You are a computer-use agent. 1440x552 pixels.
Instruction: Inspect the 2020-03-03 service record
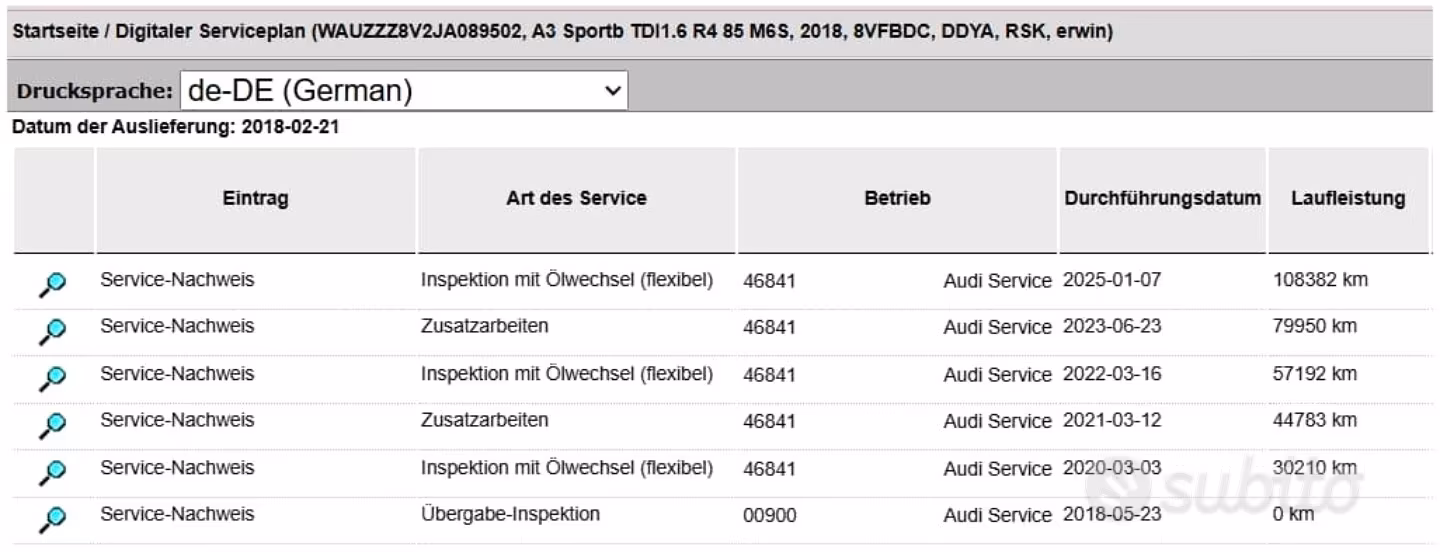(x=52, y=471)
